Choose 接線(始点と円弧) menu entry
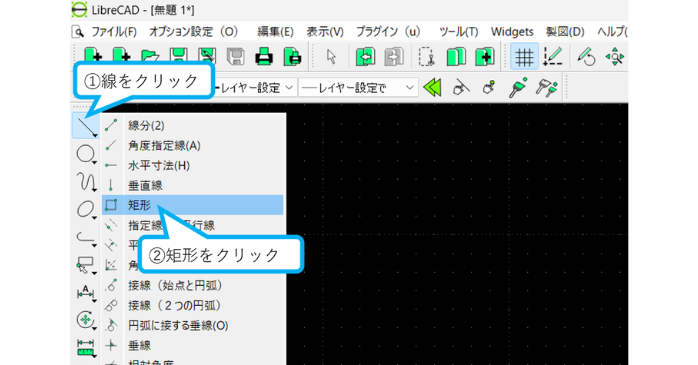 pos(192,285)
